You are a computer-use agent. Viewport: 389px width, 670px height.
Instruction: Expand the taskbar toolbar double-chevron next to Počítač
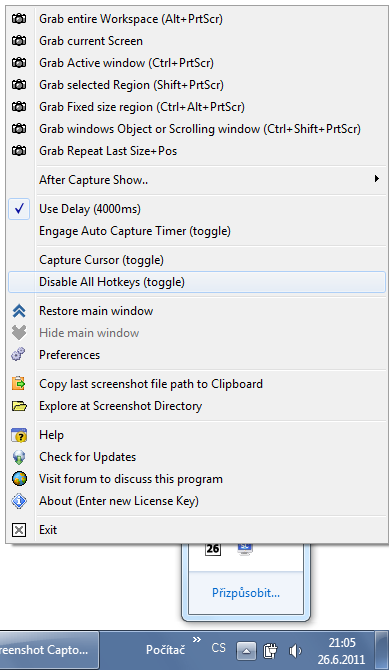pyautogui.click(x=197, y=640)
